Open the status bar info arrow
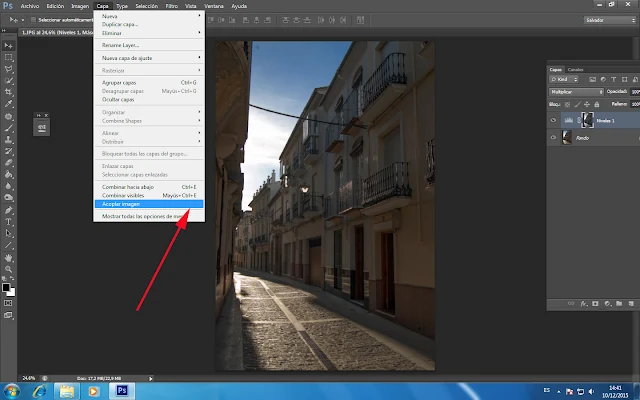 (151, 378)
